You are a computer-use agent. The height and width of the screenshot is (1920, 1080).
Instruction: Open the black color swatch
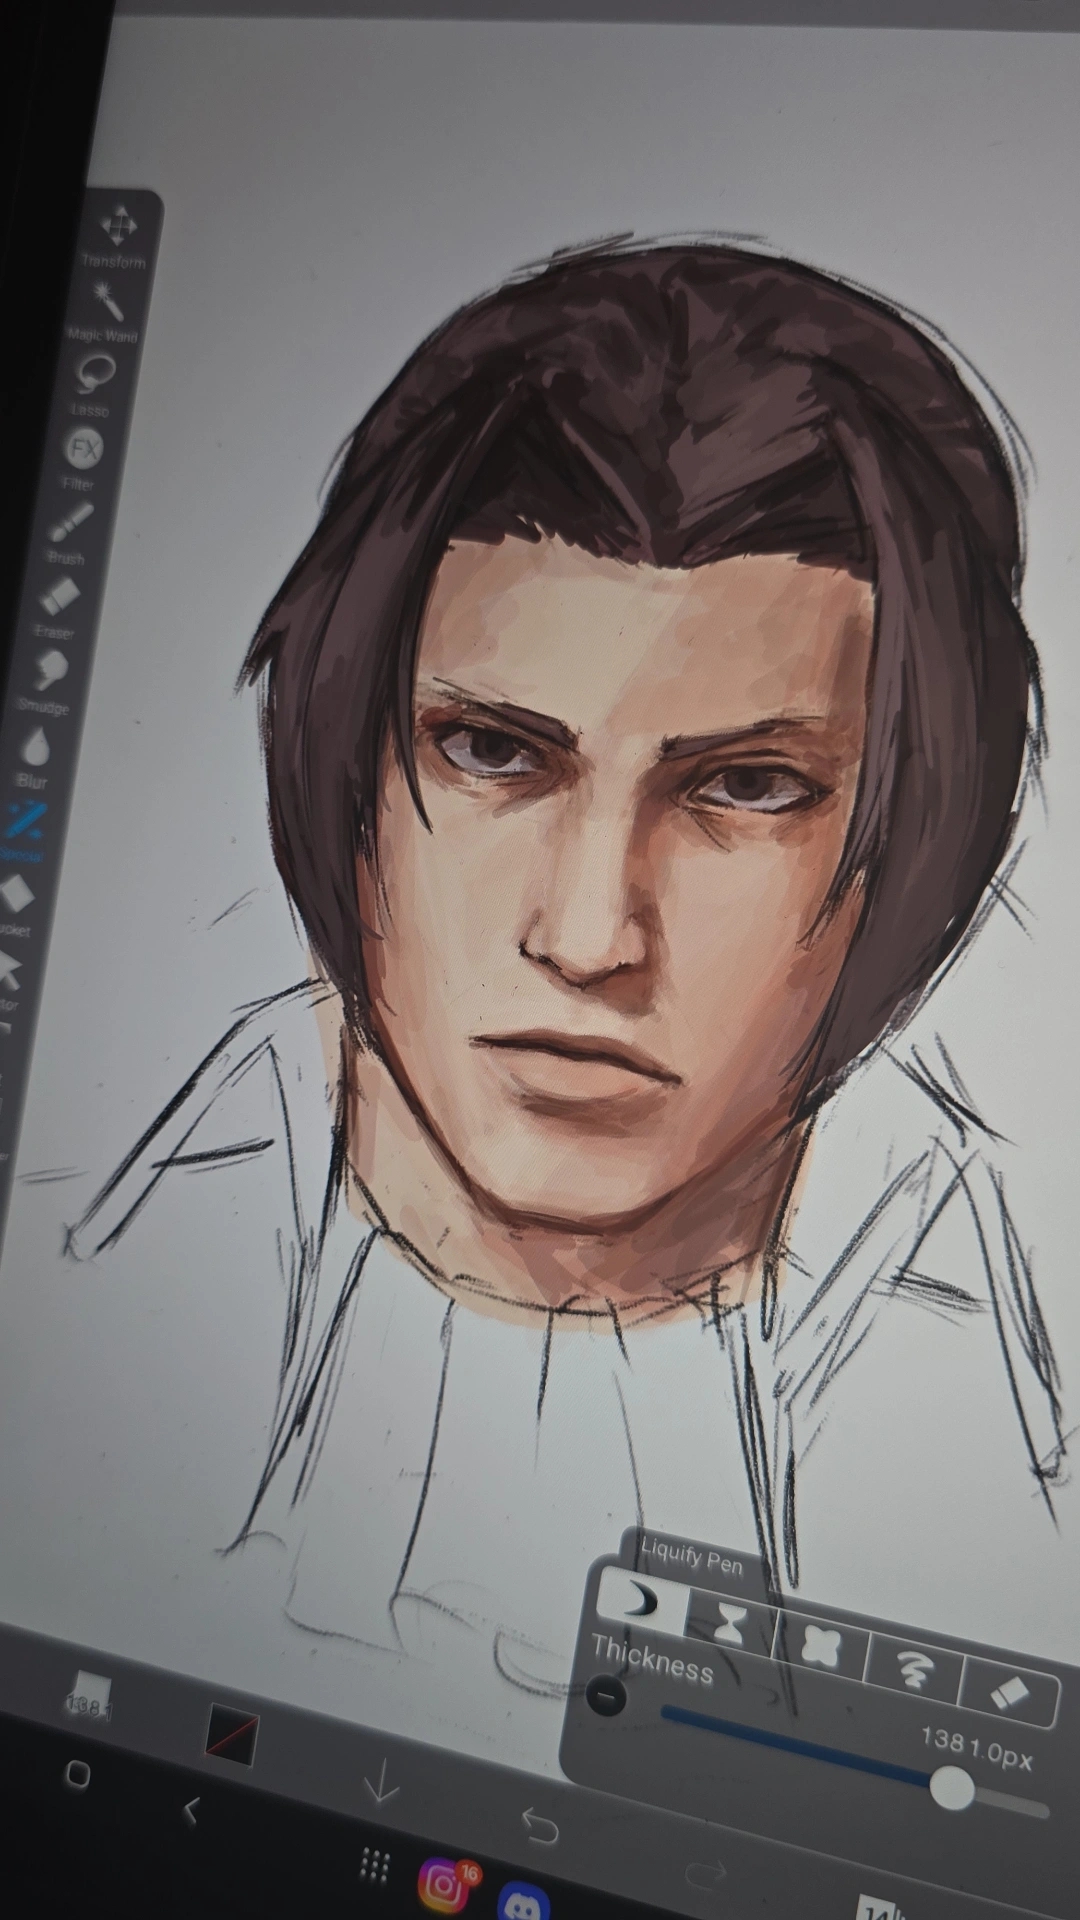pos(232,1735)
